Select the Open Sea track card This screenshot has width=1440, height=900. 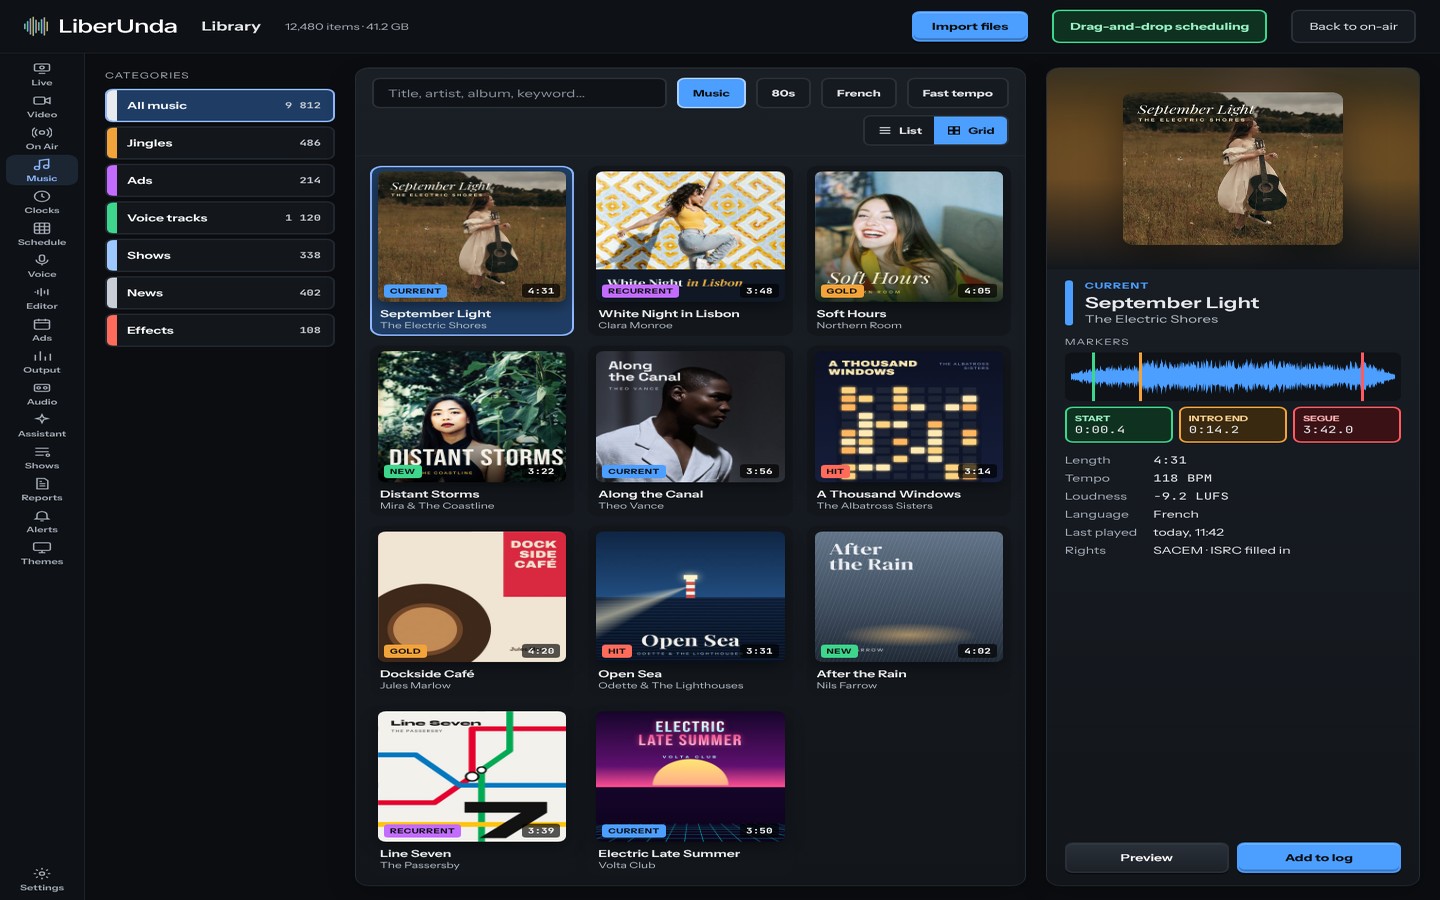click(690, 611)
